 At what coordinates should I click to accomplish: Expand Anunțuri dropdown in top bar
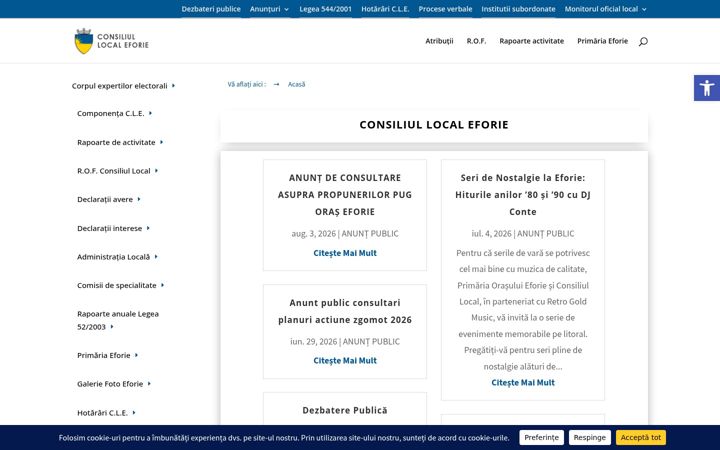tap(270, 9)
